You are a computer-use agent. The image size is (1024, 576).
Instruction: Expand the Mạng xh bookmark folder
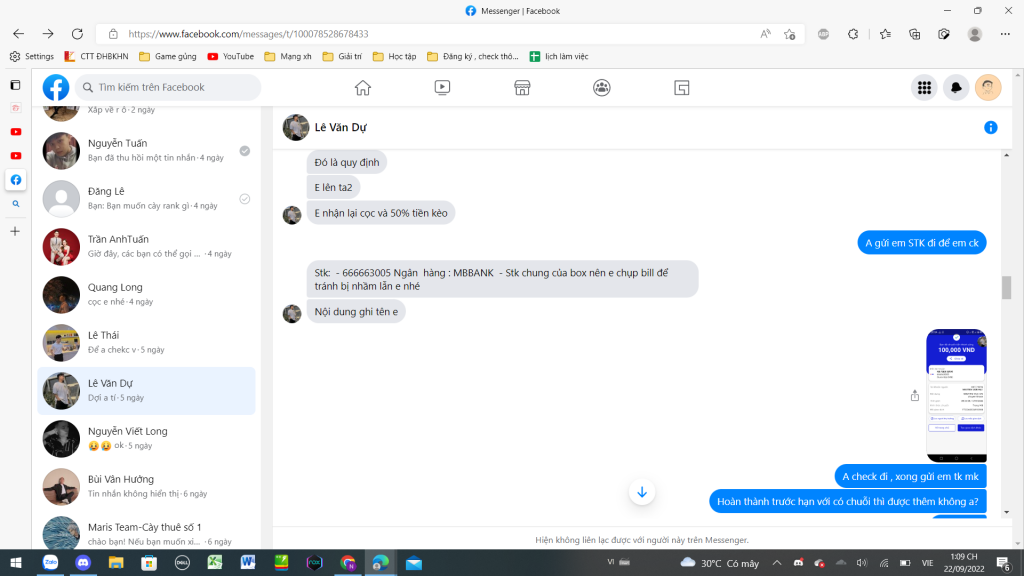tap(290, 57)
